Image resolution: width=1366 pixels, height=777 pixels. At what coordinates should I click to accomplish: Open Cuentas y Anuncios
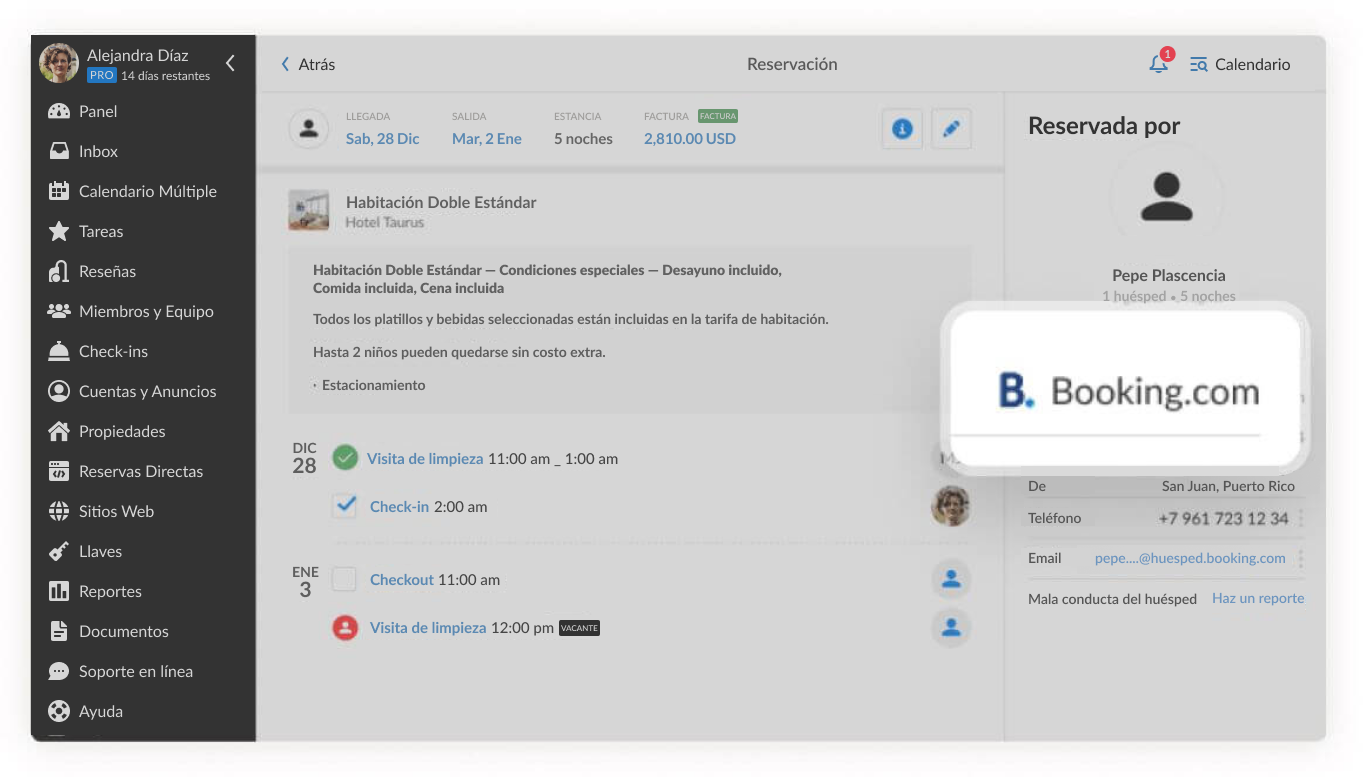coord(147,391)
